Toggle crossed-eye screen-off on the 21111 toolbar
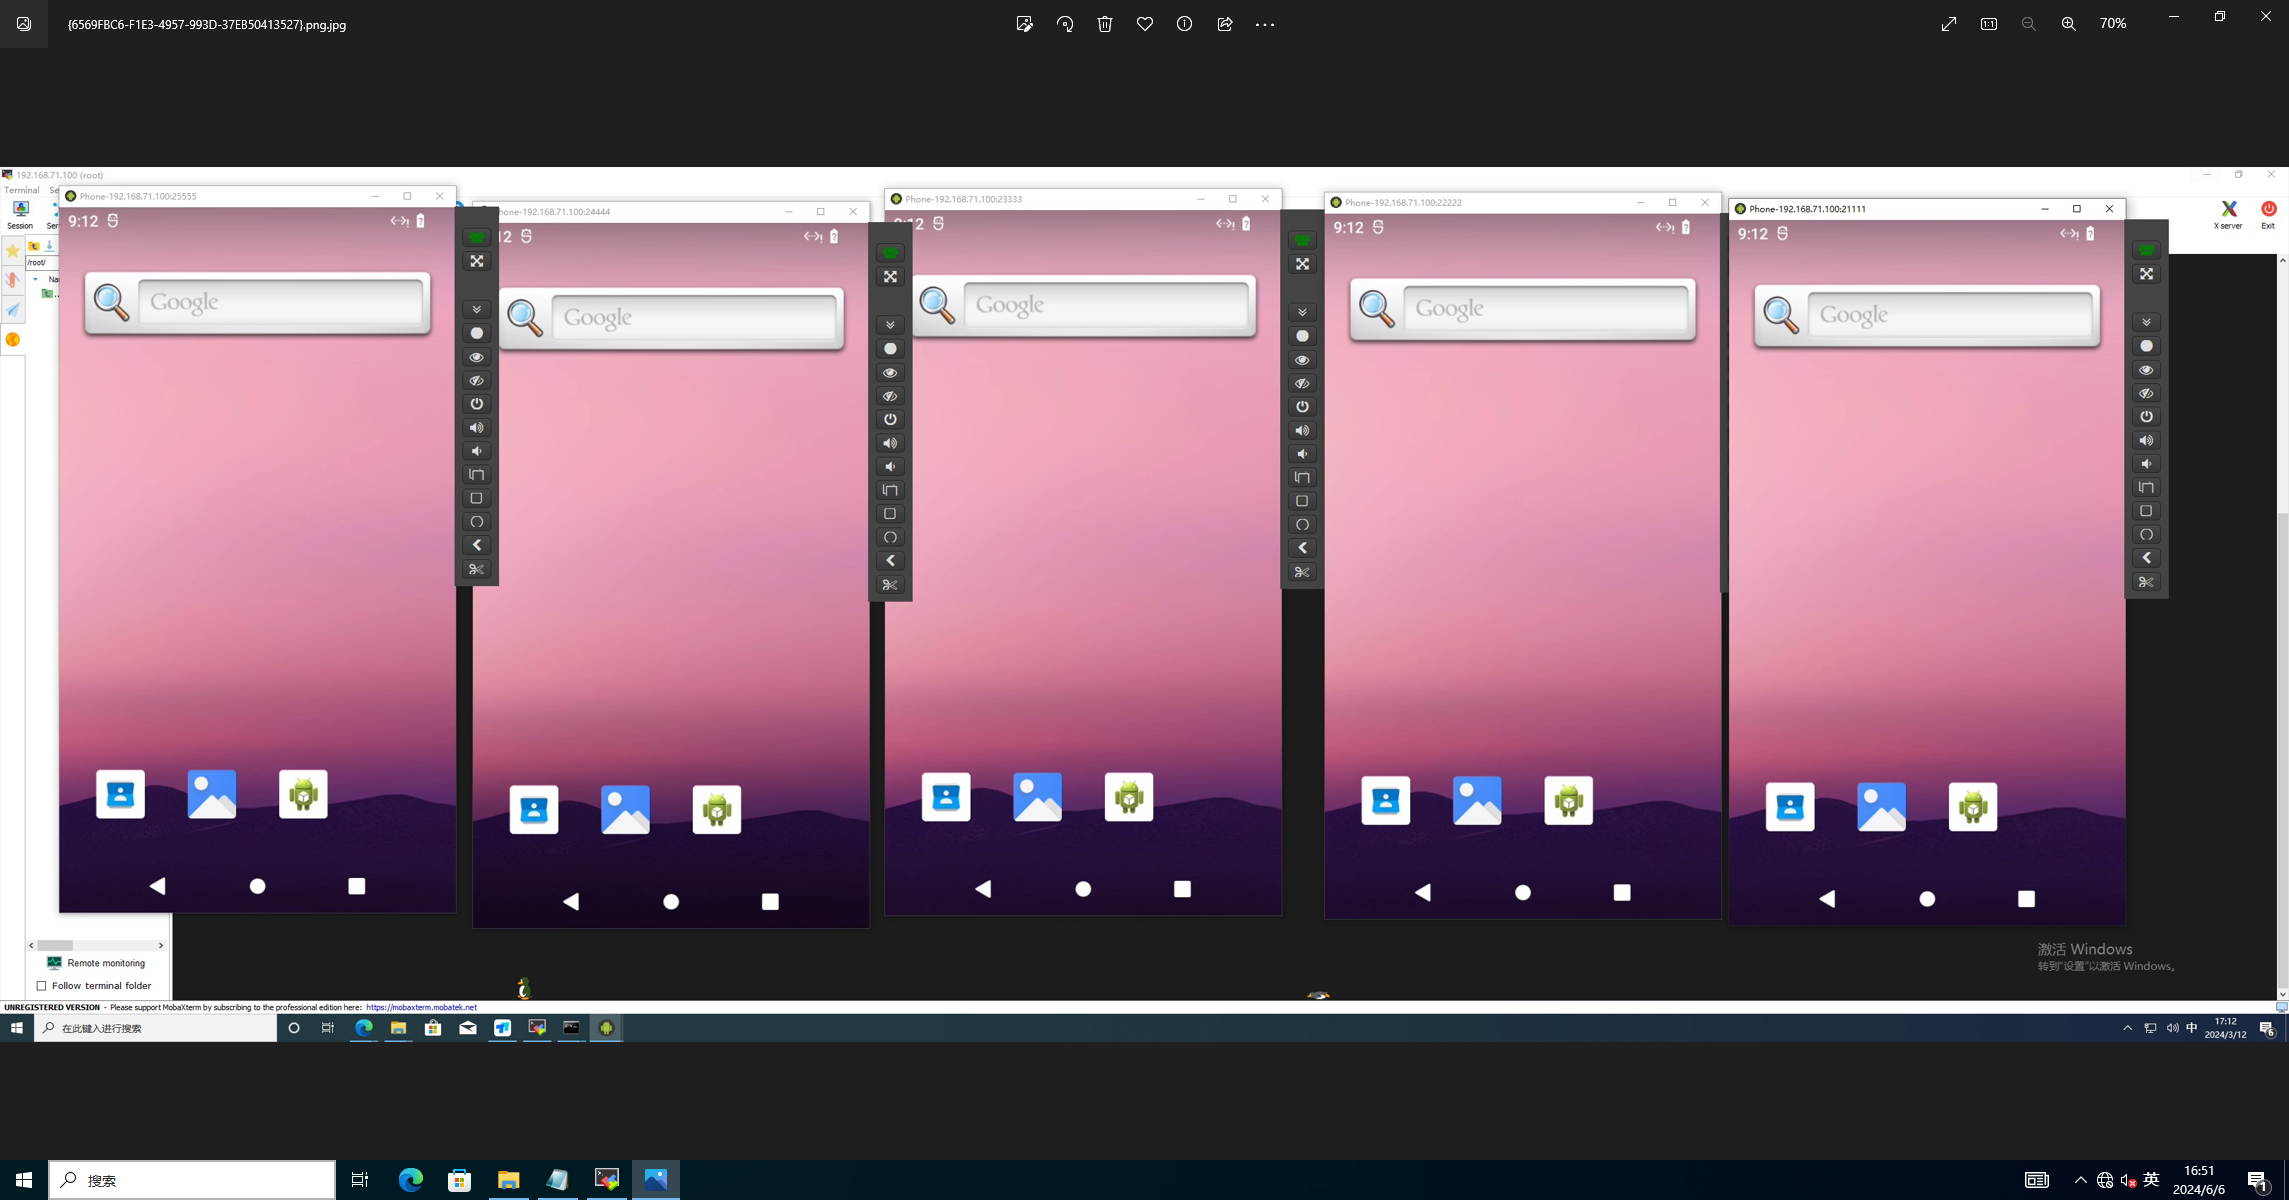 [2146, 393]
